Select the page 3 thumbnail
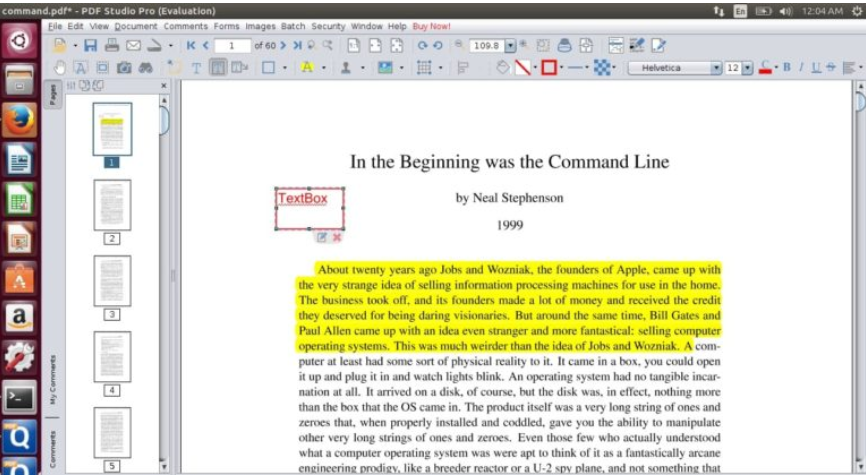The height and width of the screenshot is (476, 866). [112, 281]
